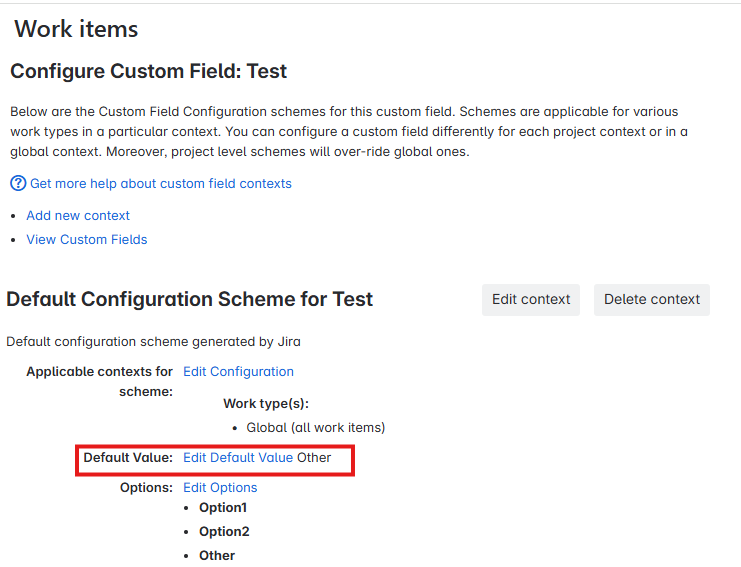Click the 'Work items' page heading
This screenshot has height=567, width=741.
[76, 29]
